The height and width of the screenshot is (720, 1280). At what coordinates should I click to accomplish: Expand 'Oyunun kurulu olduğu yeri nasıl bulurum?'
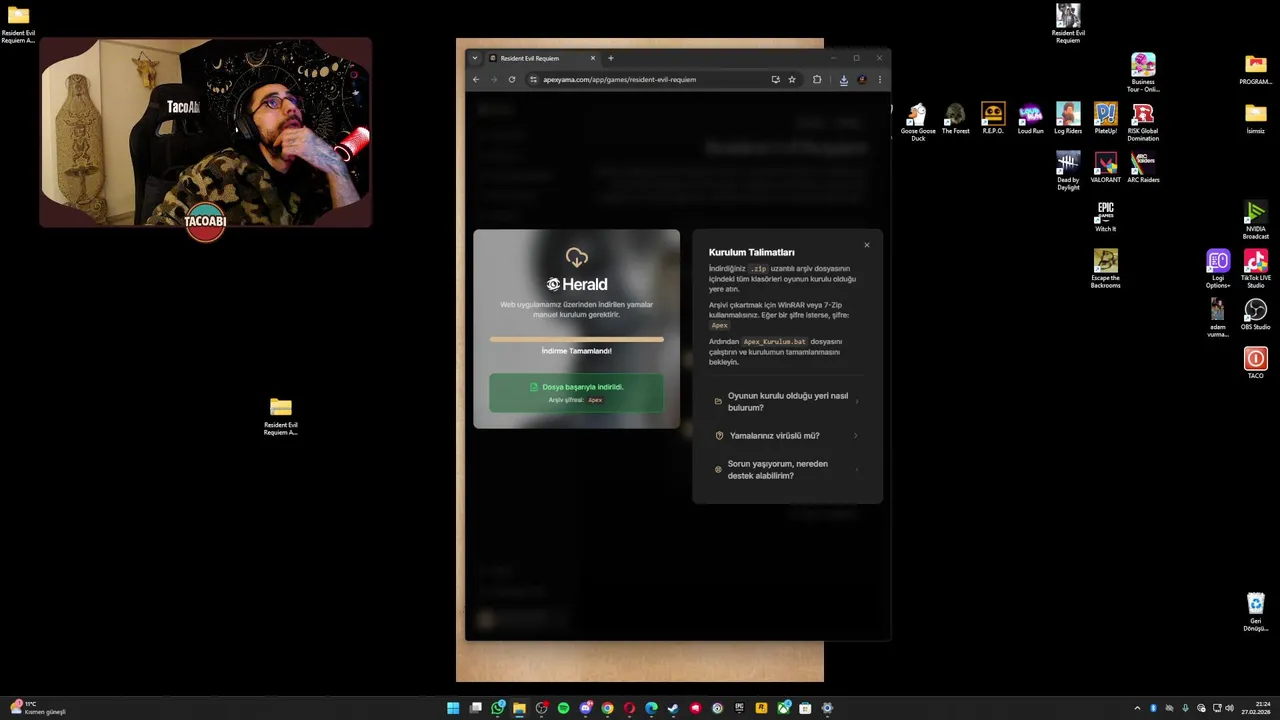click(787, 402)
